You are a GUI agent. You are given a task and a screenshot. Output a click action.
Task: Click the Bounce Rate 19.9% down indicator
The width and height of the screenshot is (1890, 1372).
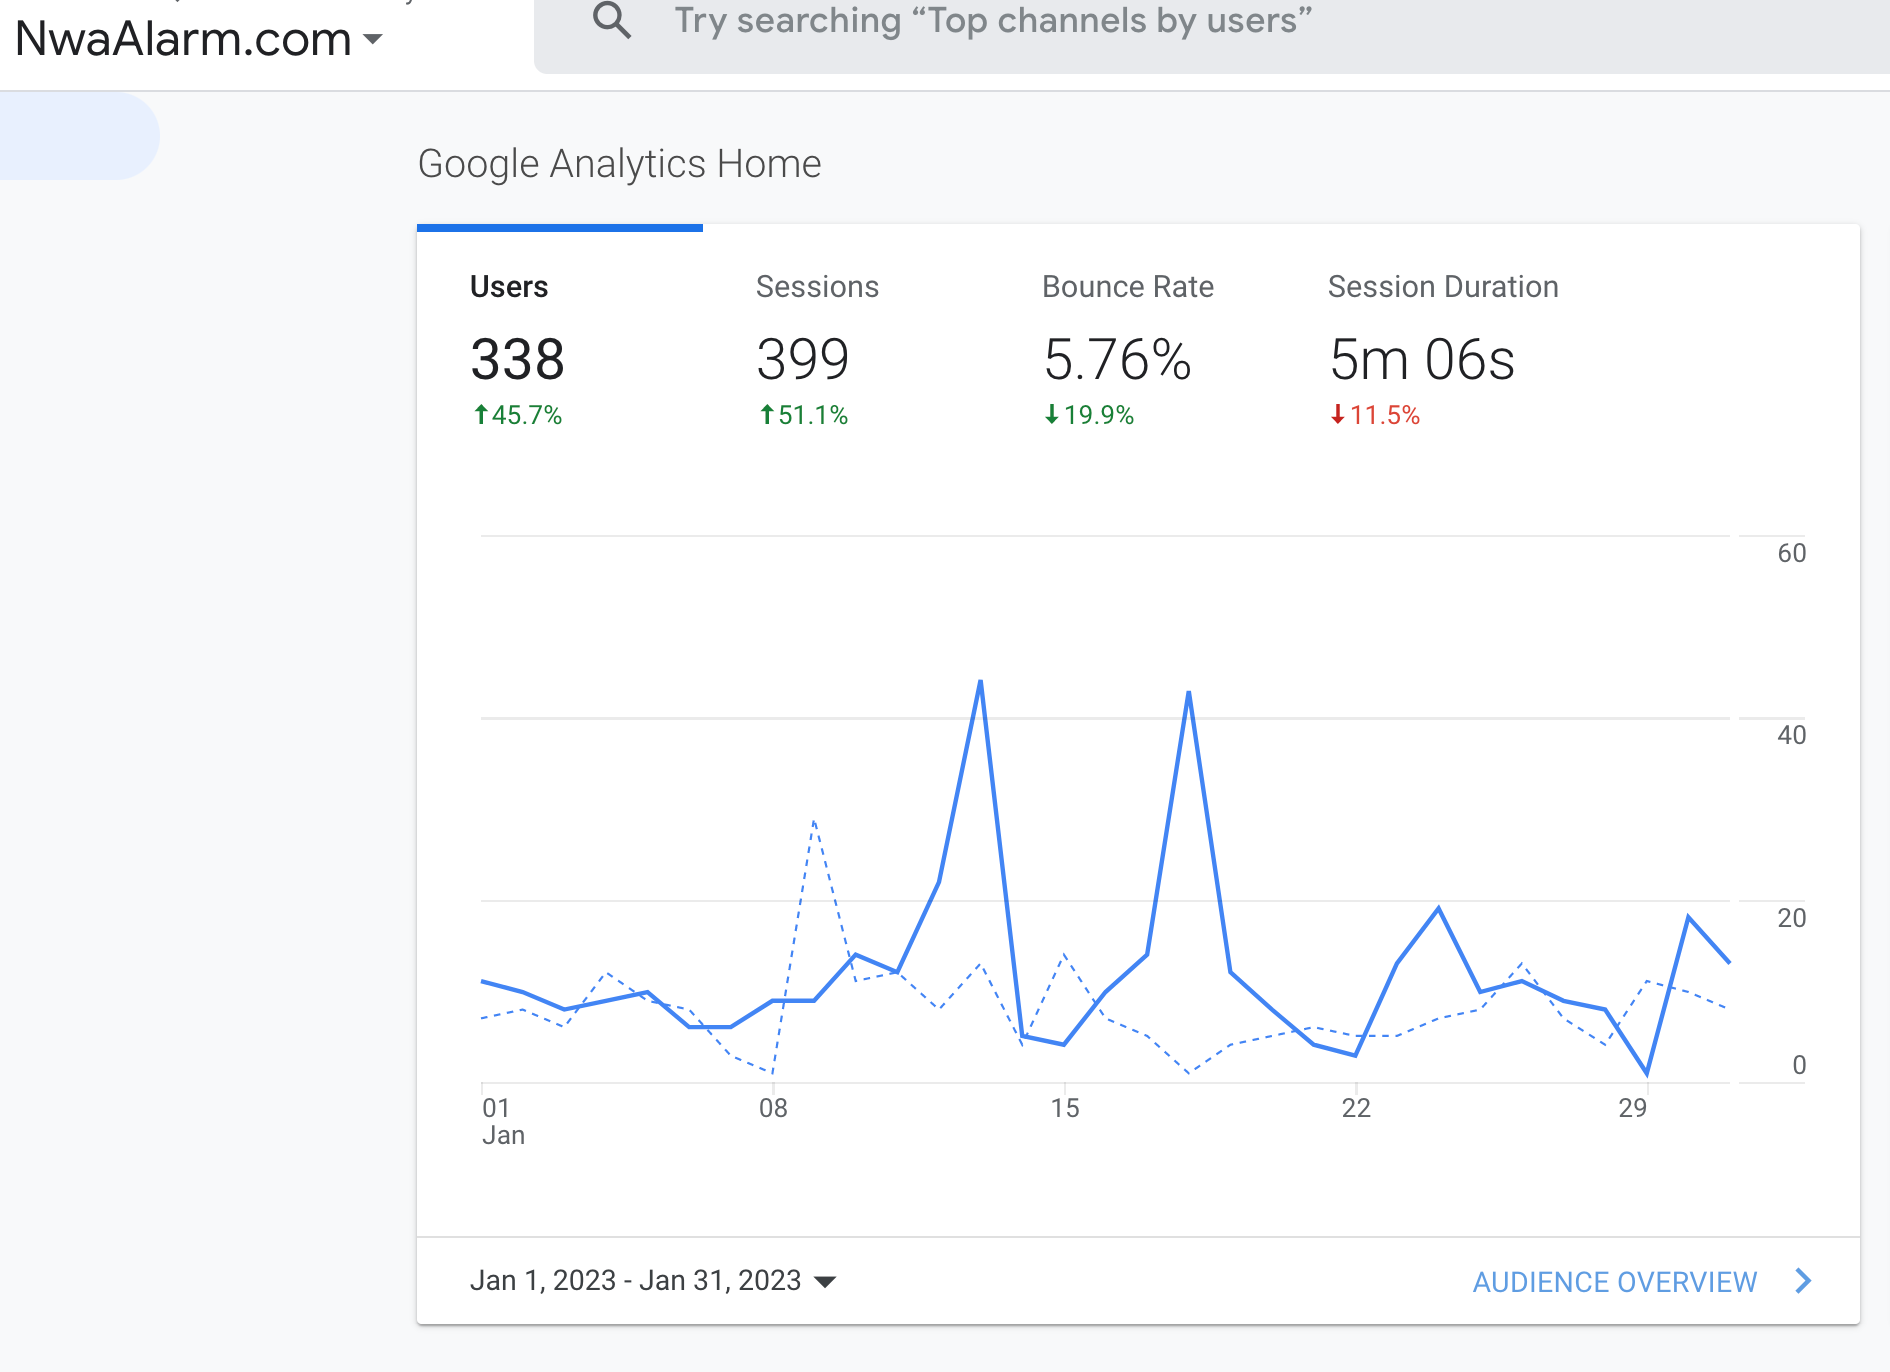pos(1089,415)
